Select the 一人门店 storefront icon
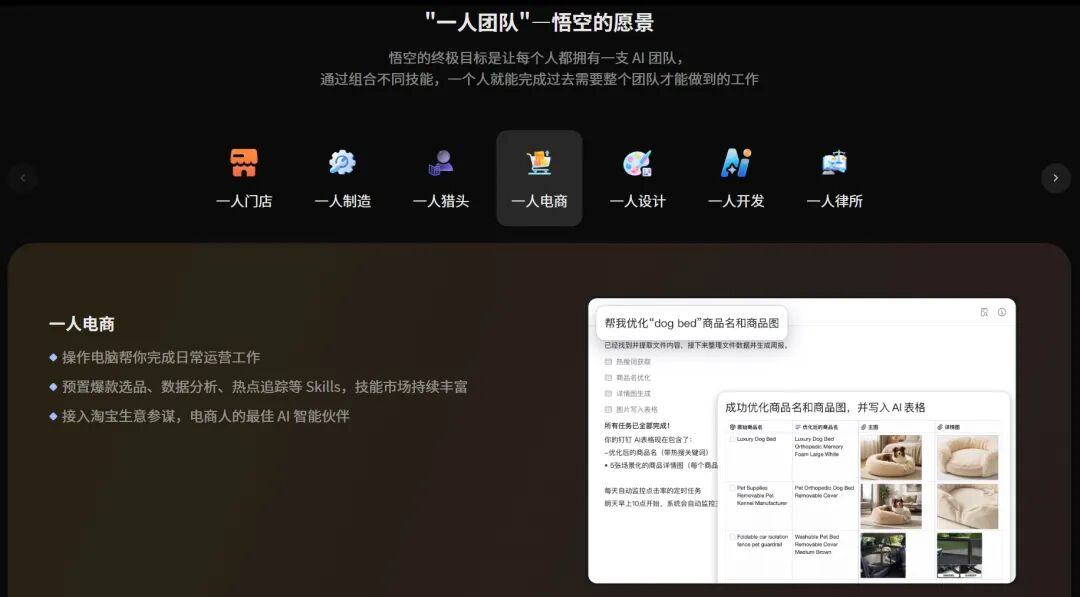1080x597 pixels. click(x=244, y=163)
